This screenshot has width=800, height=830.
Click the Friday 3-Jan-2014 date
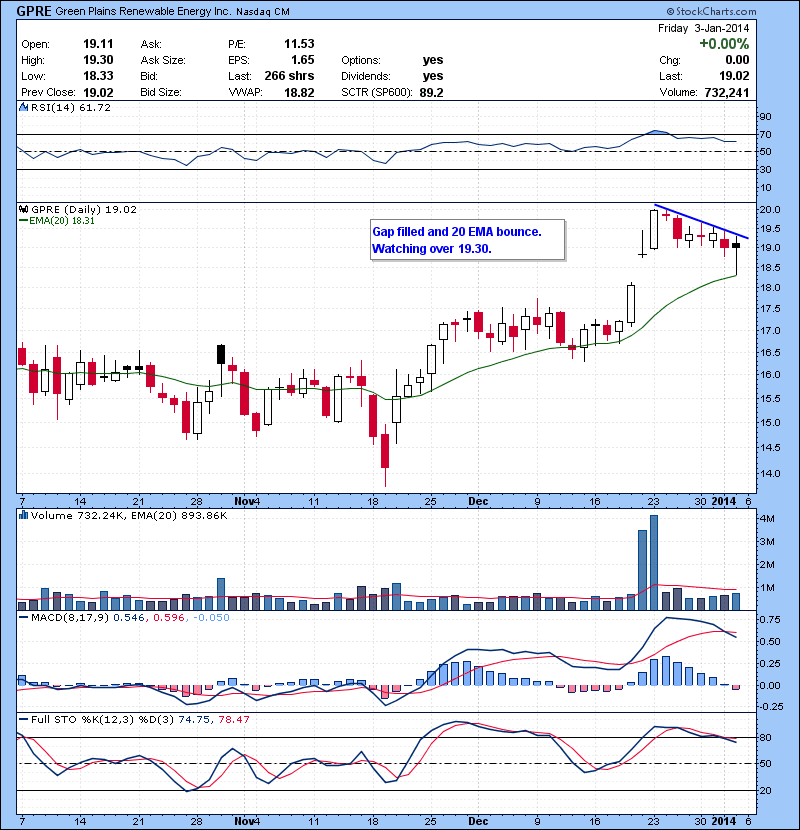click(703, 28)
